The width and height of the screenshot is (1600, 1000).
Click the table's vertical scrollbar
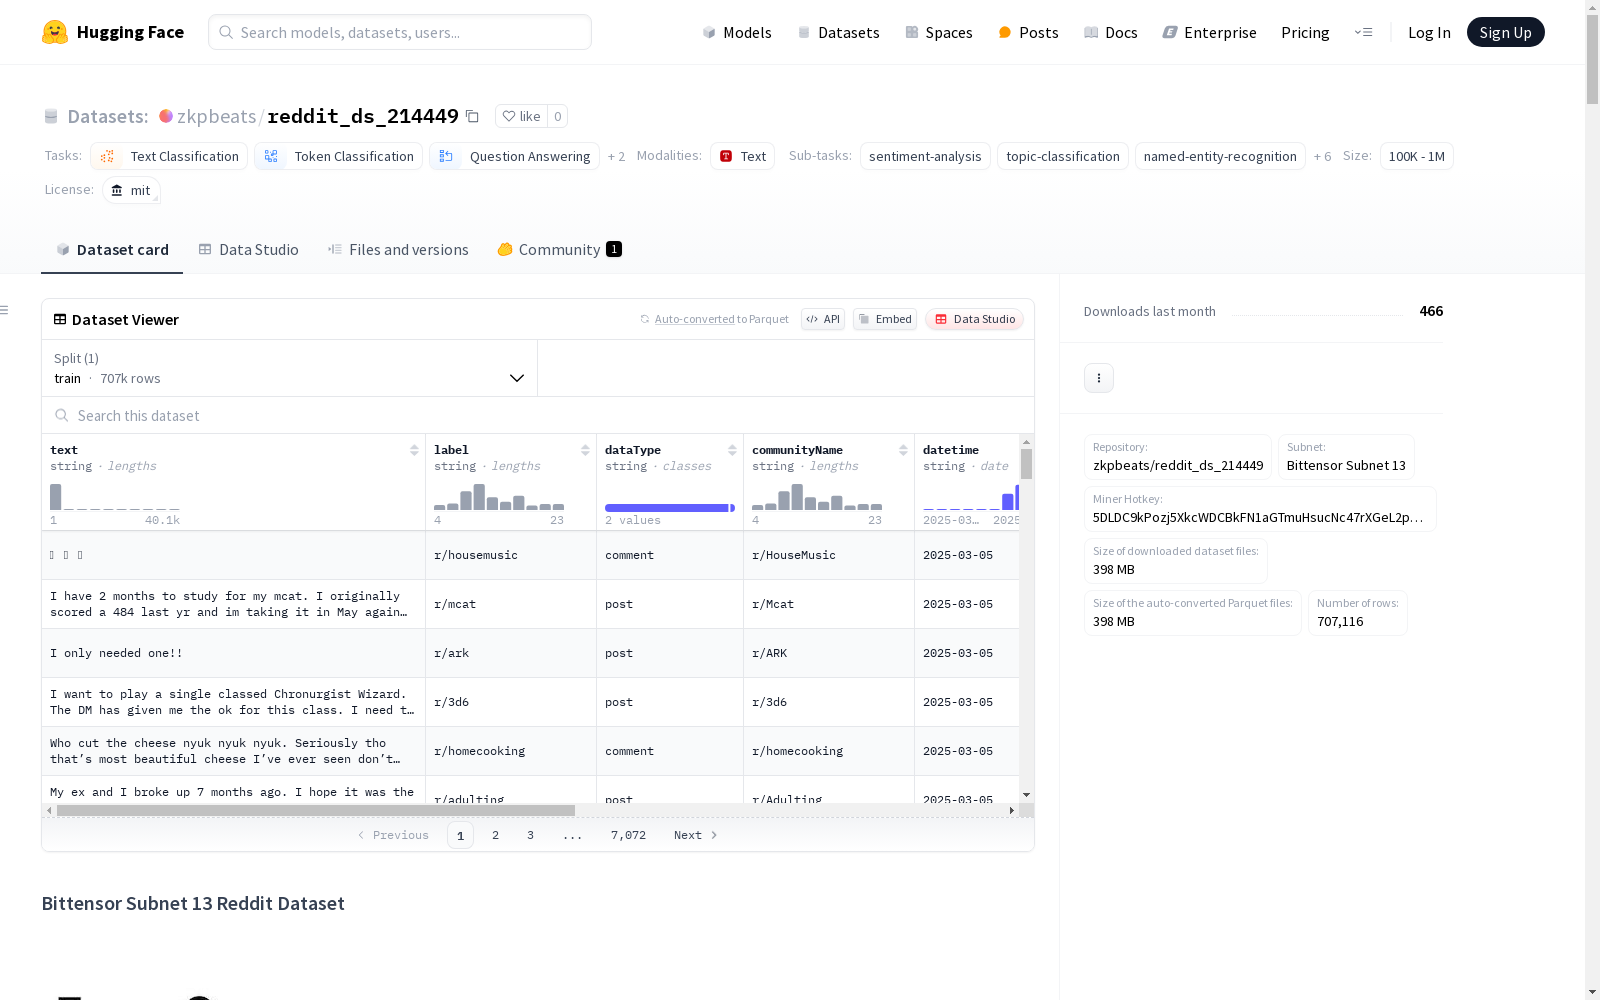[x=1026, y=464]
